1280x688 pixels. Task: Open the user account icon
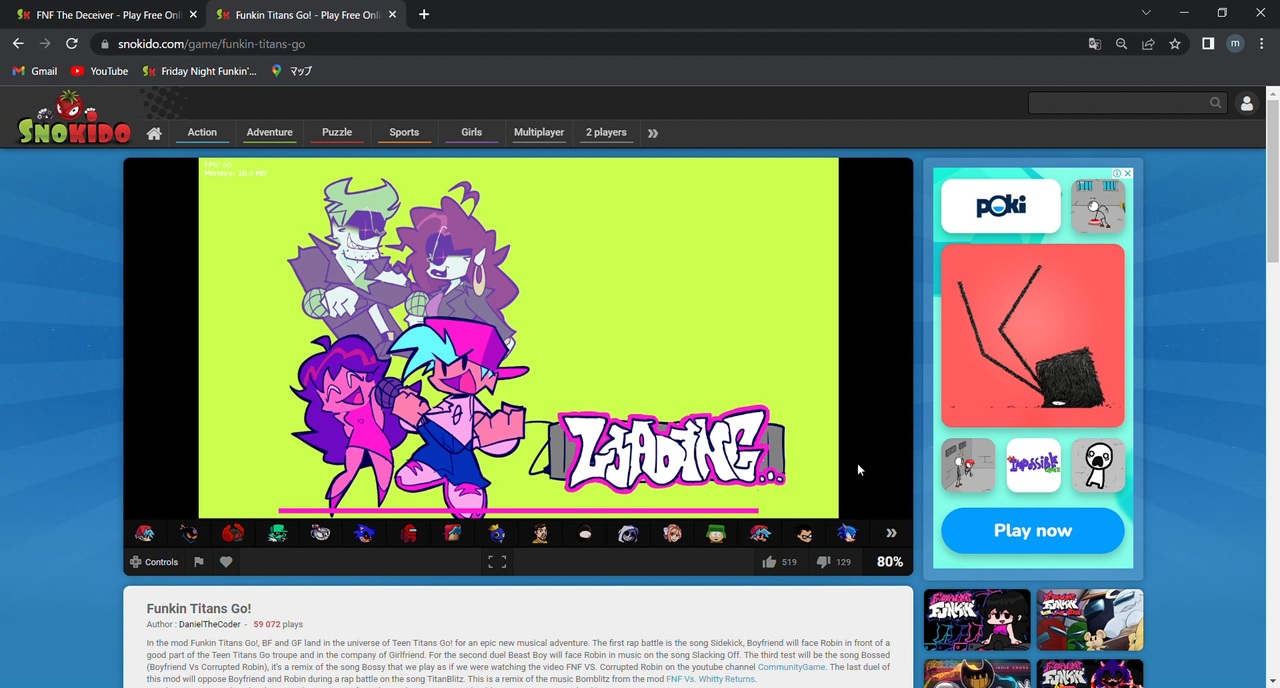click(1246, 103)
